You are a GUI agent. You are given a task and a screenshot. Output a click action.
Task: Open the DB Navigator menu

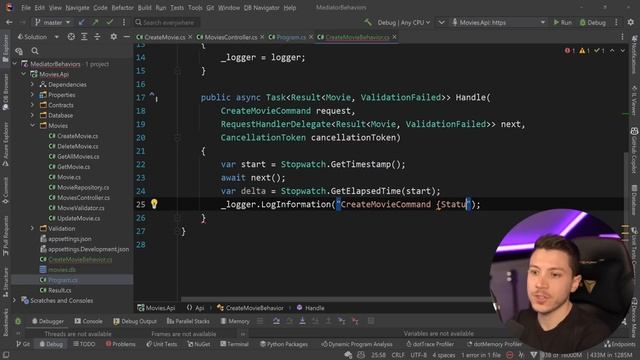262,8
